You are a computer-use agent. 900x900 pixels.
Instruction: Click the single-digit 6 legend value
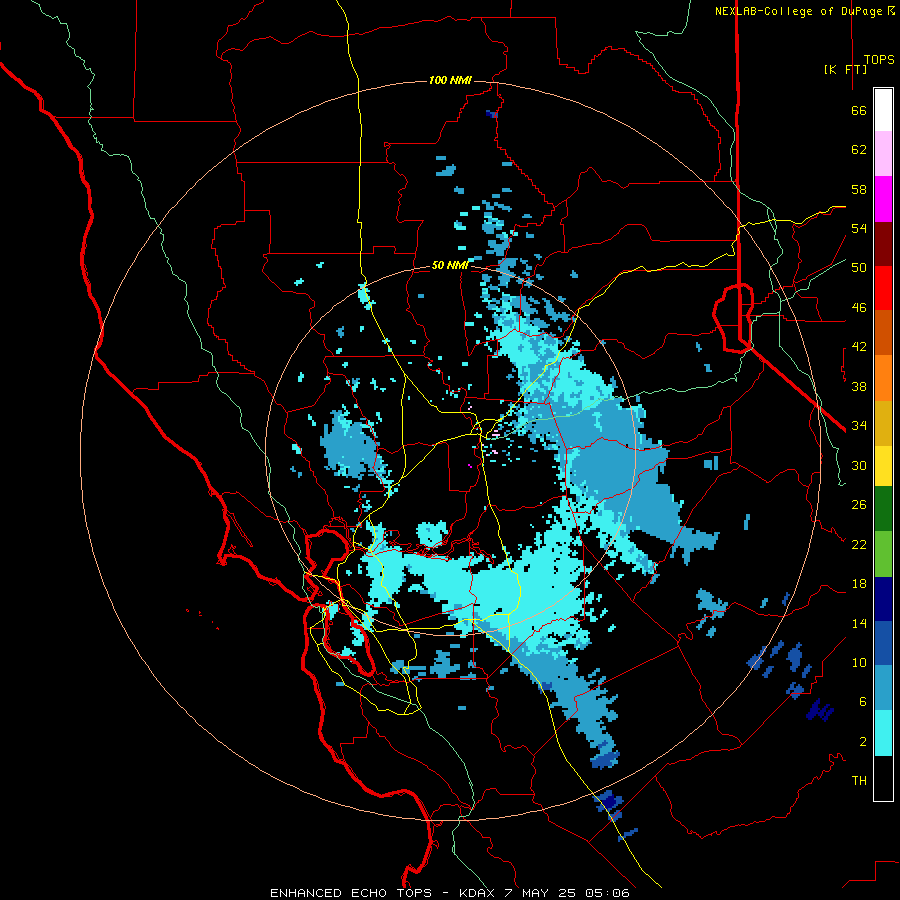(863, 702)
